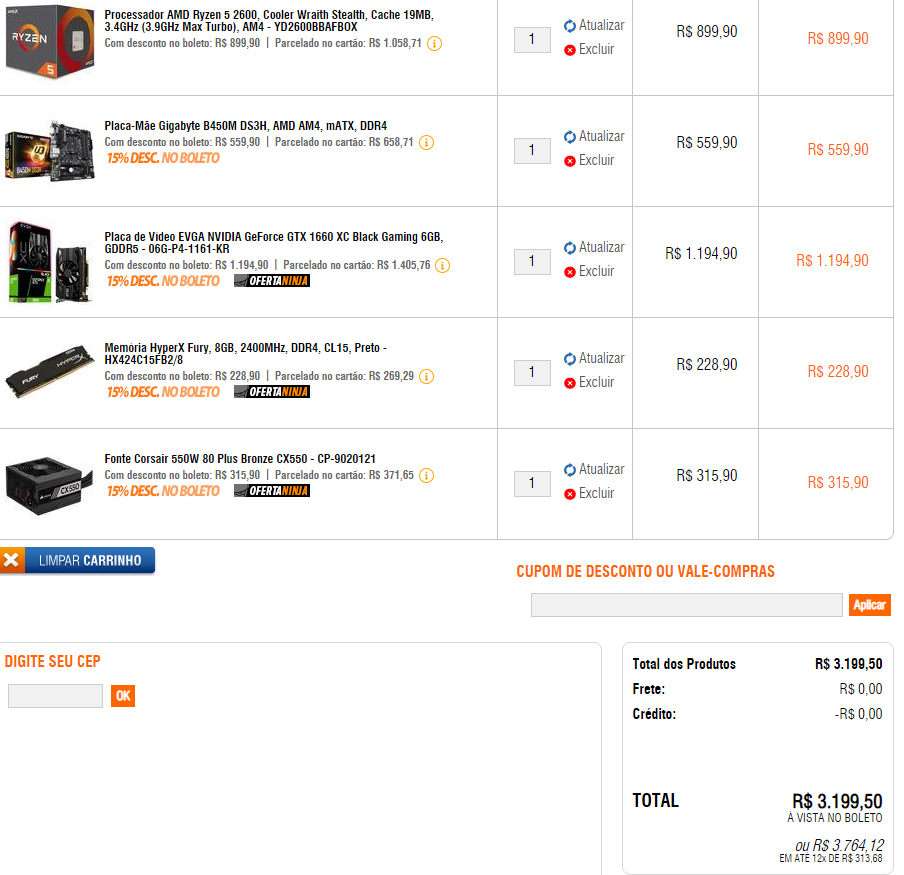Image resolution: width=904 pixels, height=875 pixels.
Task: Open EVGA GeForce GTX 1660 product title
Action: pos(274,243)
